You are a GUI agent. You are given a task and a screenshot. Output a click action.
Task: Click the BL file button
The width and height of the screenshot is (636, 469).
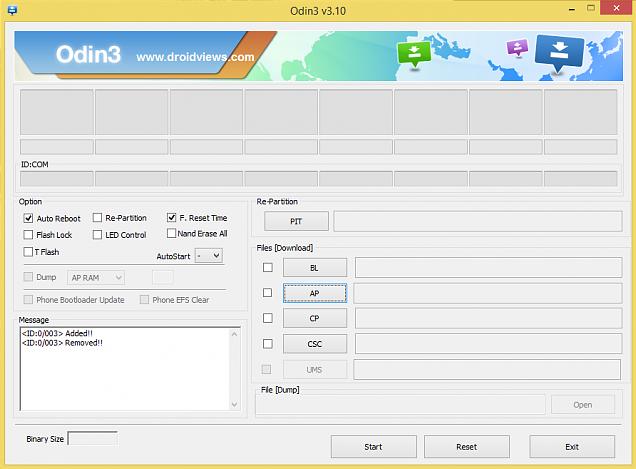pos(315,268)
